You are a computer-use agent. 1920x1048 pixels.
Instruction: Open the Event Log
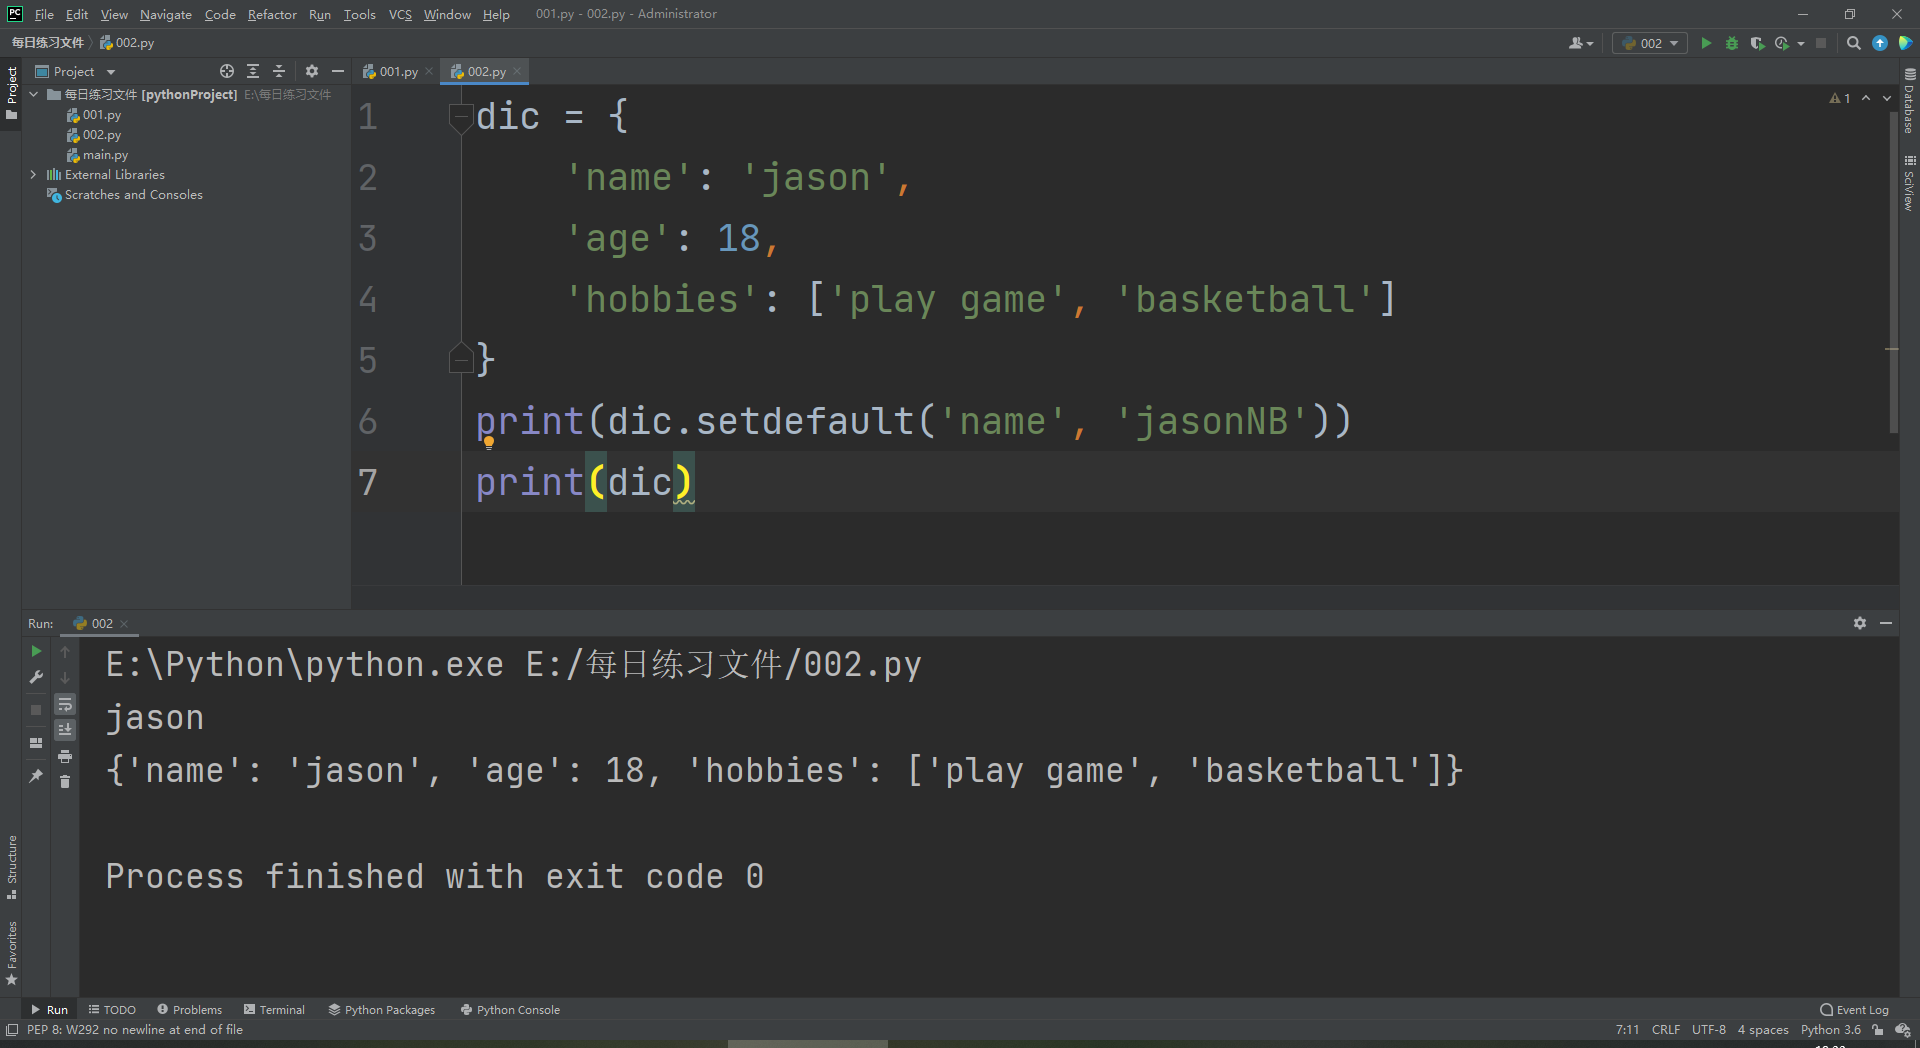click(1855, 1010)
